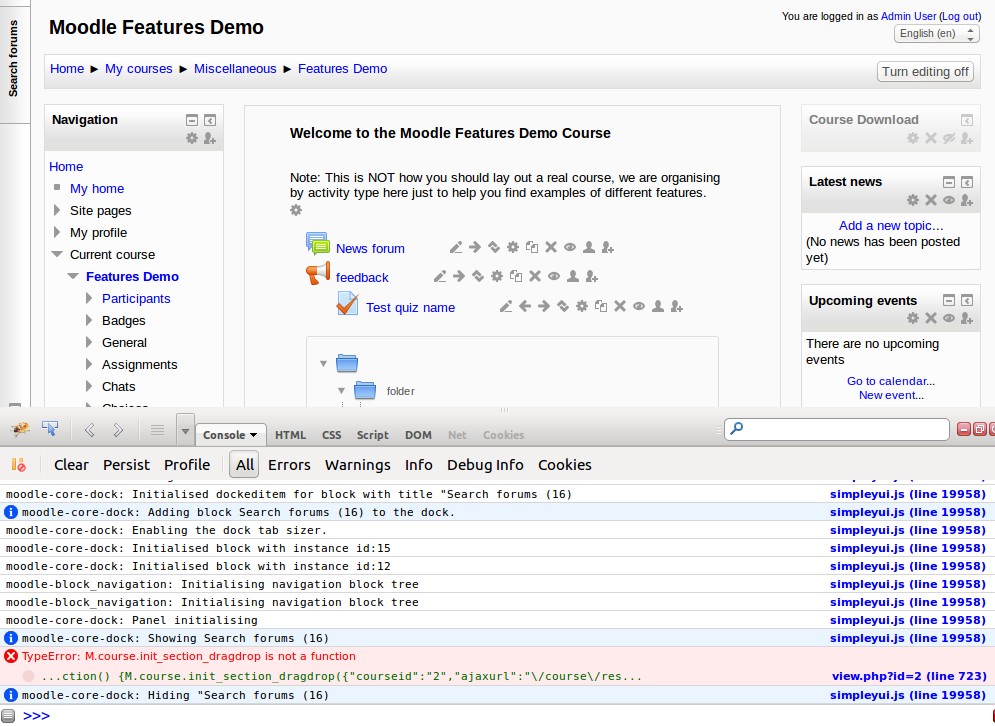Hide the Upcoming events block

tap(949, 318)
